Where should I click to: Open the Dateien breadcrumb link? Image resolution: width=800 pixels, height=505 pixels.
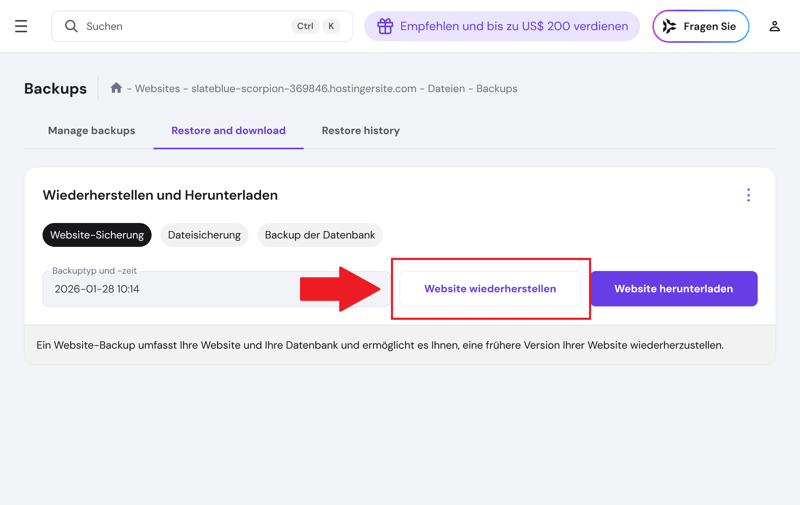[x=446, y=89]
